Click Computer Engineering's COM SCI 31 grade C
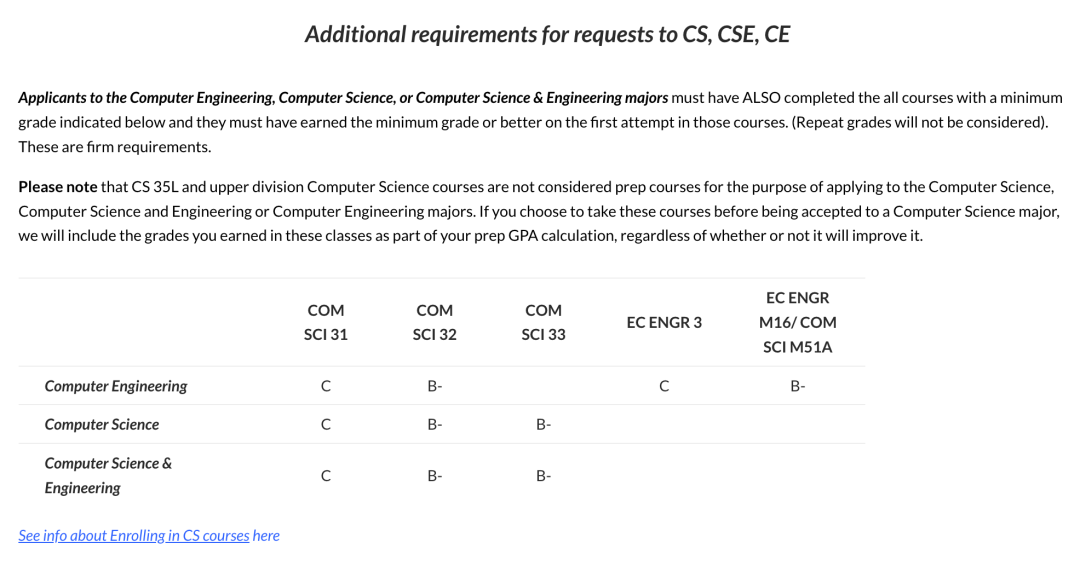 (x=326, y=386)
